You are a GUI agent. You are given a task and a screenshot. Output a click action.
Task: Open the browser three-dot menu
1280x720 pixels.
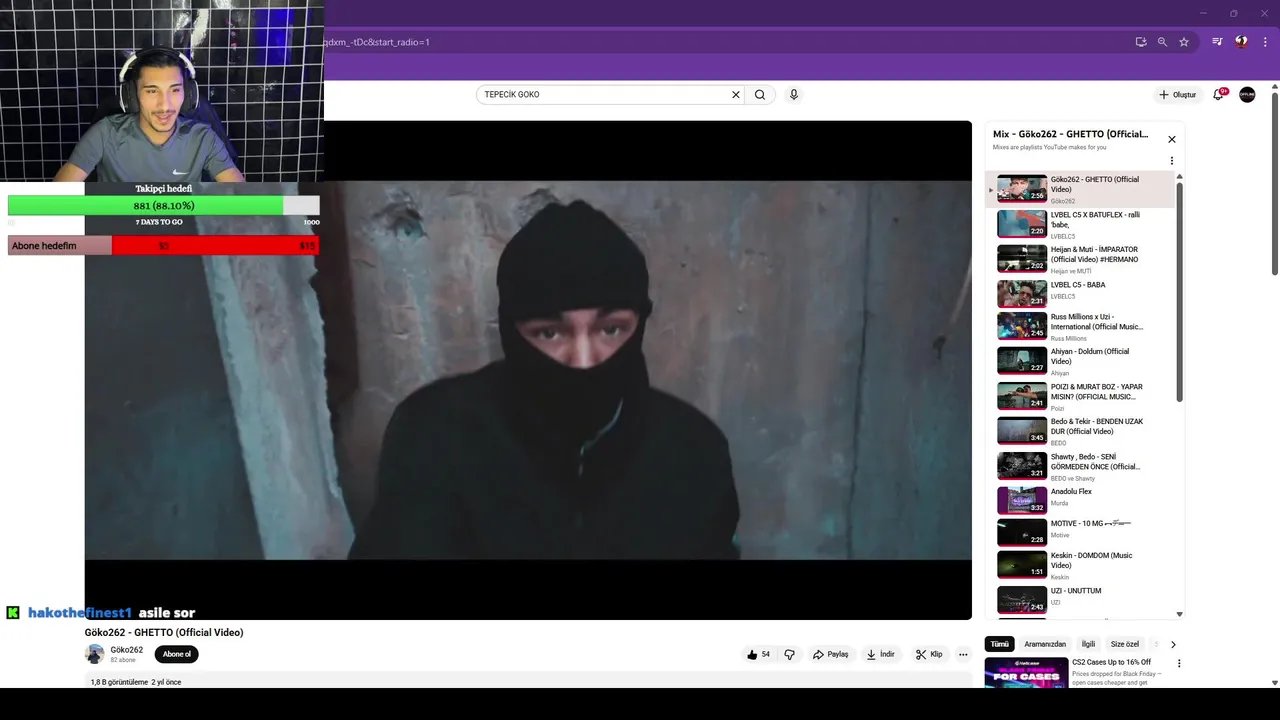(x=1265, y=42)
